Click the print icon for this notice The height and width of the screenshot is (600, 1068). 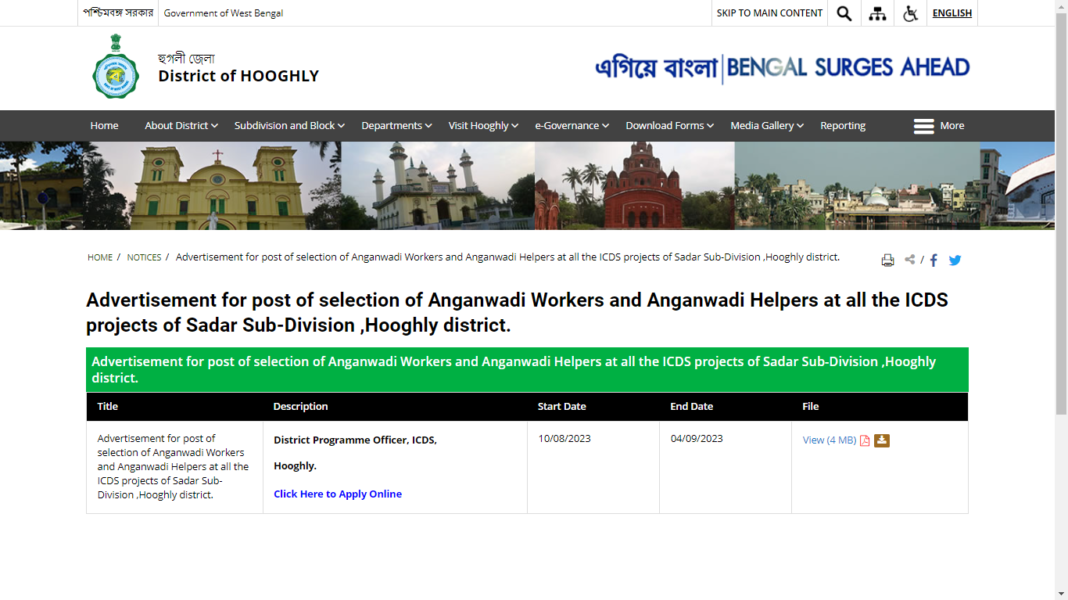click(x=887, y=259)
